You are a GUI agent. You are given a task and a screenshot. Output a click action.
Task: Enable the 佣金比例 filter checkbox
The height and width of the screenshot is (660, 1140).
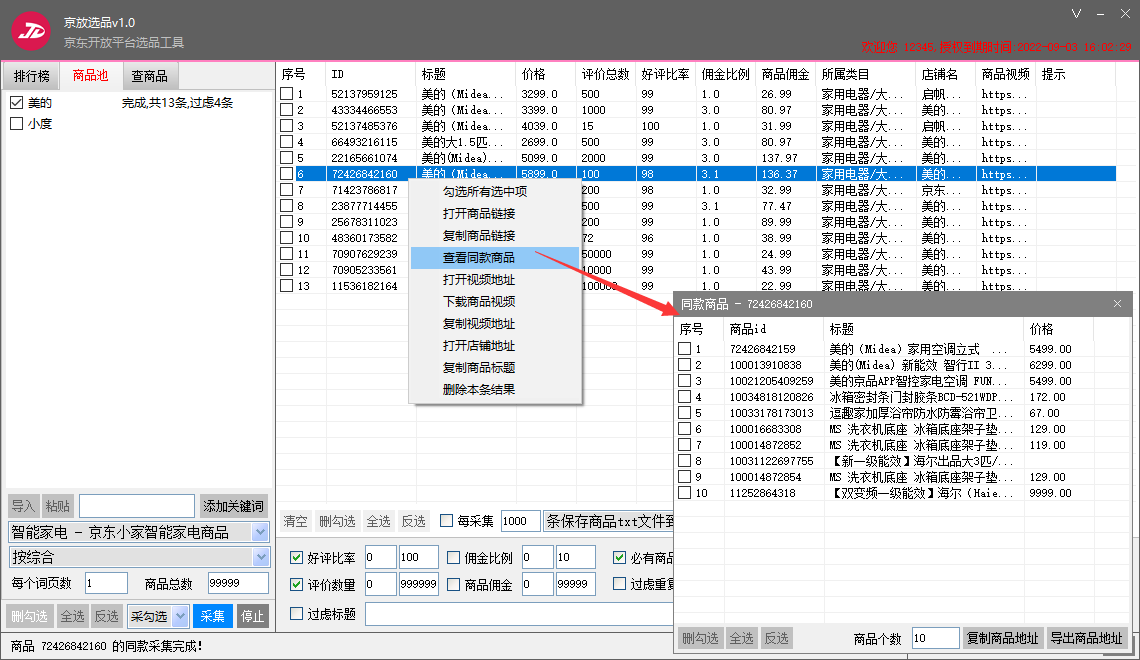tap(453, 558)
